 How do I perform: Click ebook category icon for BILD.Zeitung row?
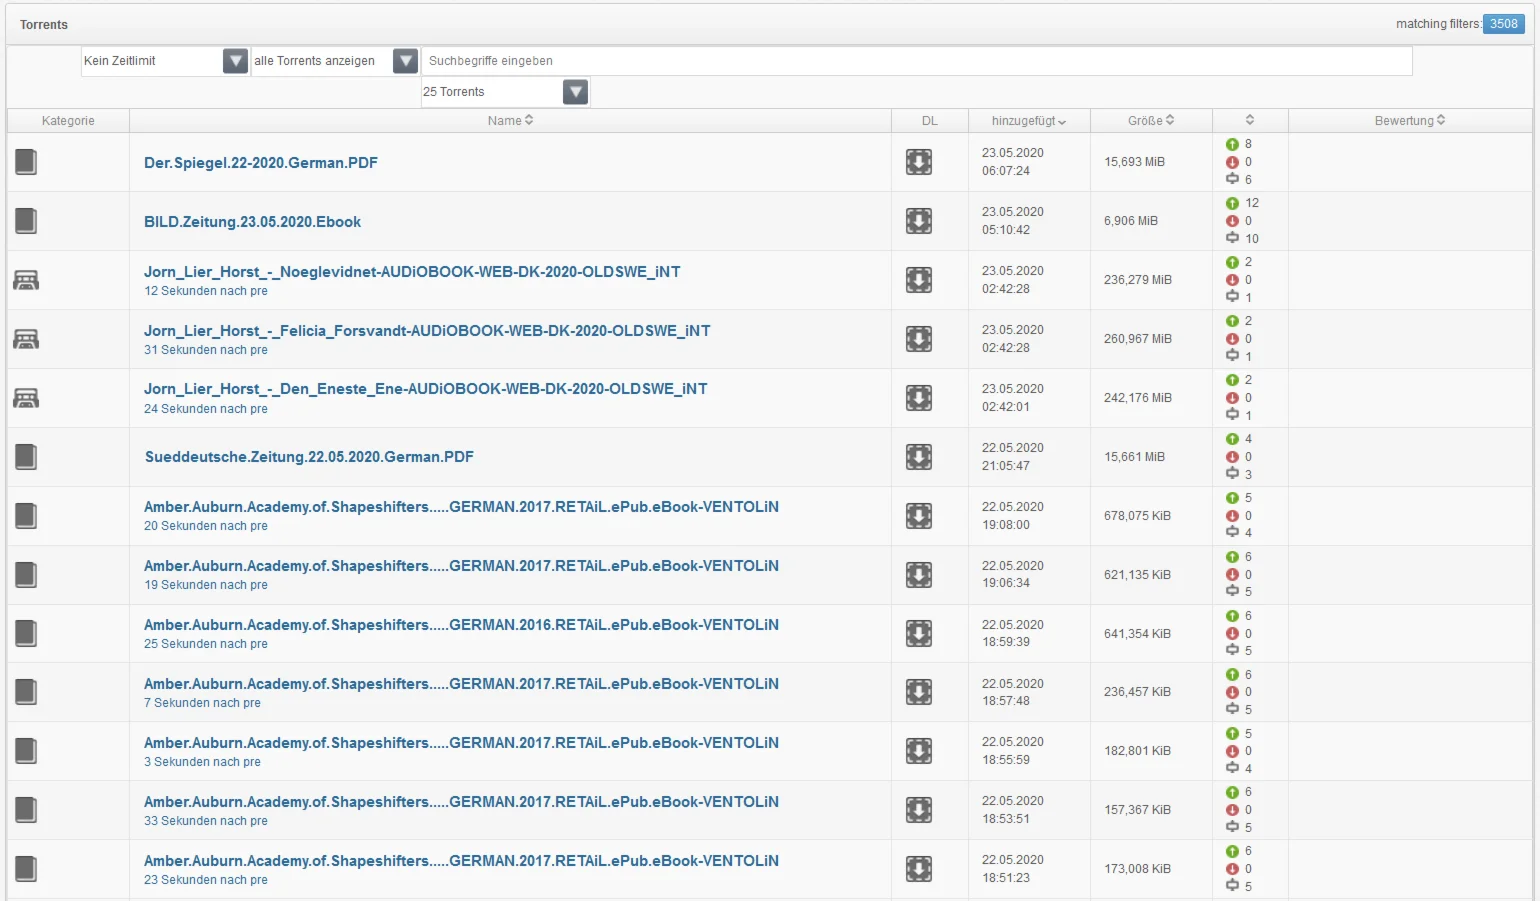26,221
